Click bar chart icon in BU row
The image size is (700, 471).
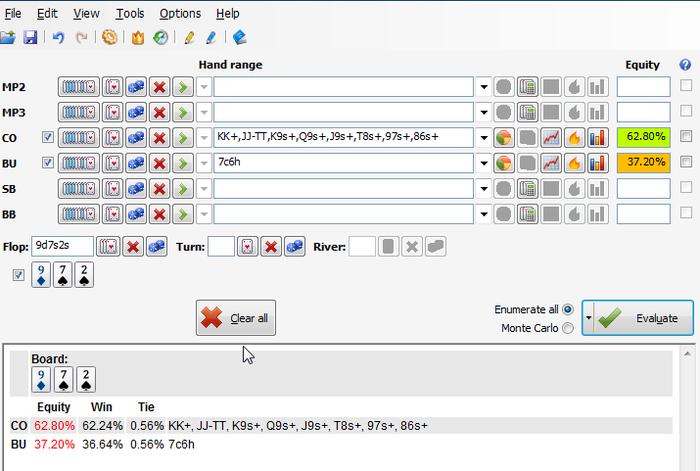click(597, 163)
